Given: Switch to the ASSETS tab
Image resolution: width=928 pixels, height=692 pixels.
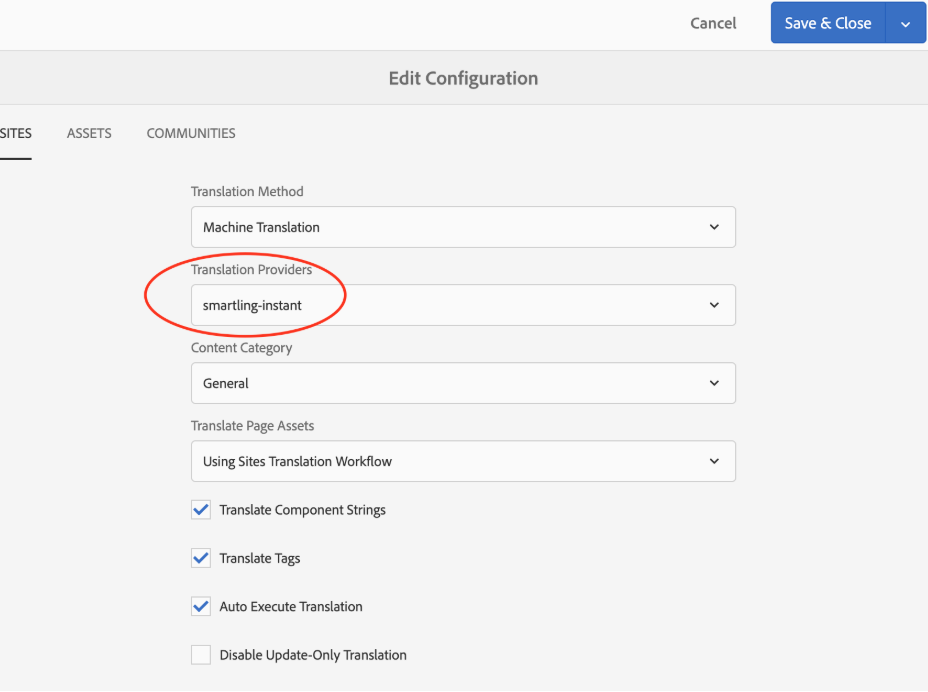Looking at the screenshot, I should (x=89, y=133).
